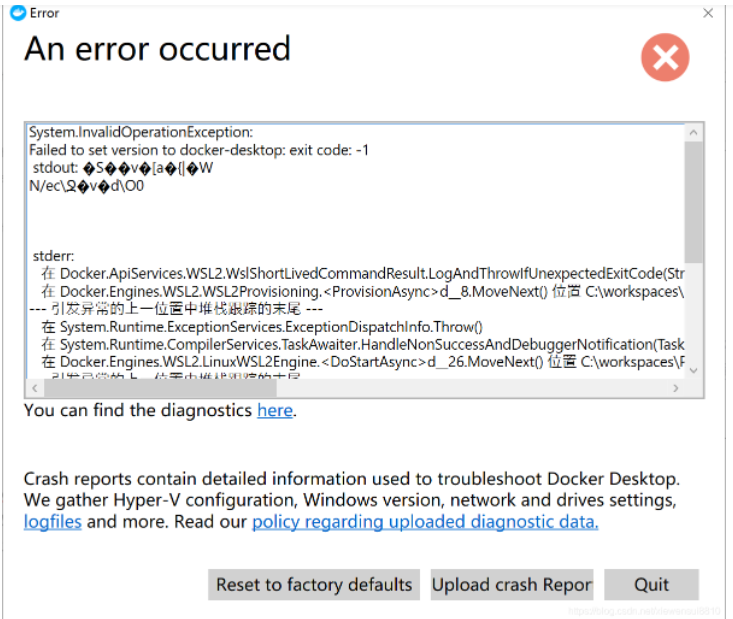Click the ExceptionDispatchInfo.Throw() stack line
733x619 pixels.
coord(262,327)
